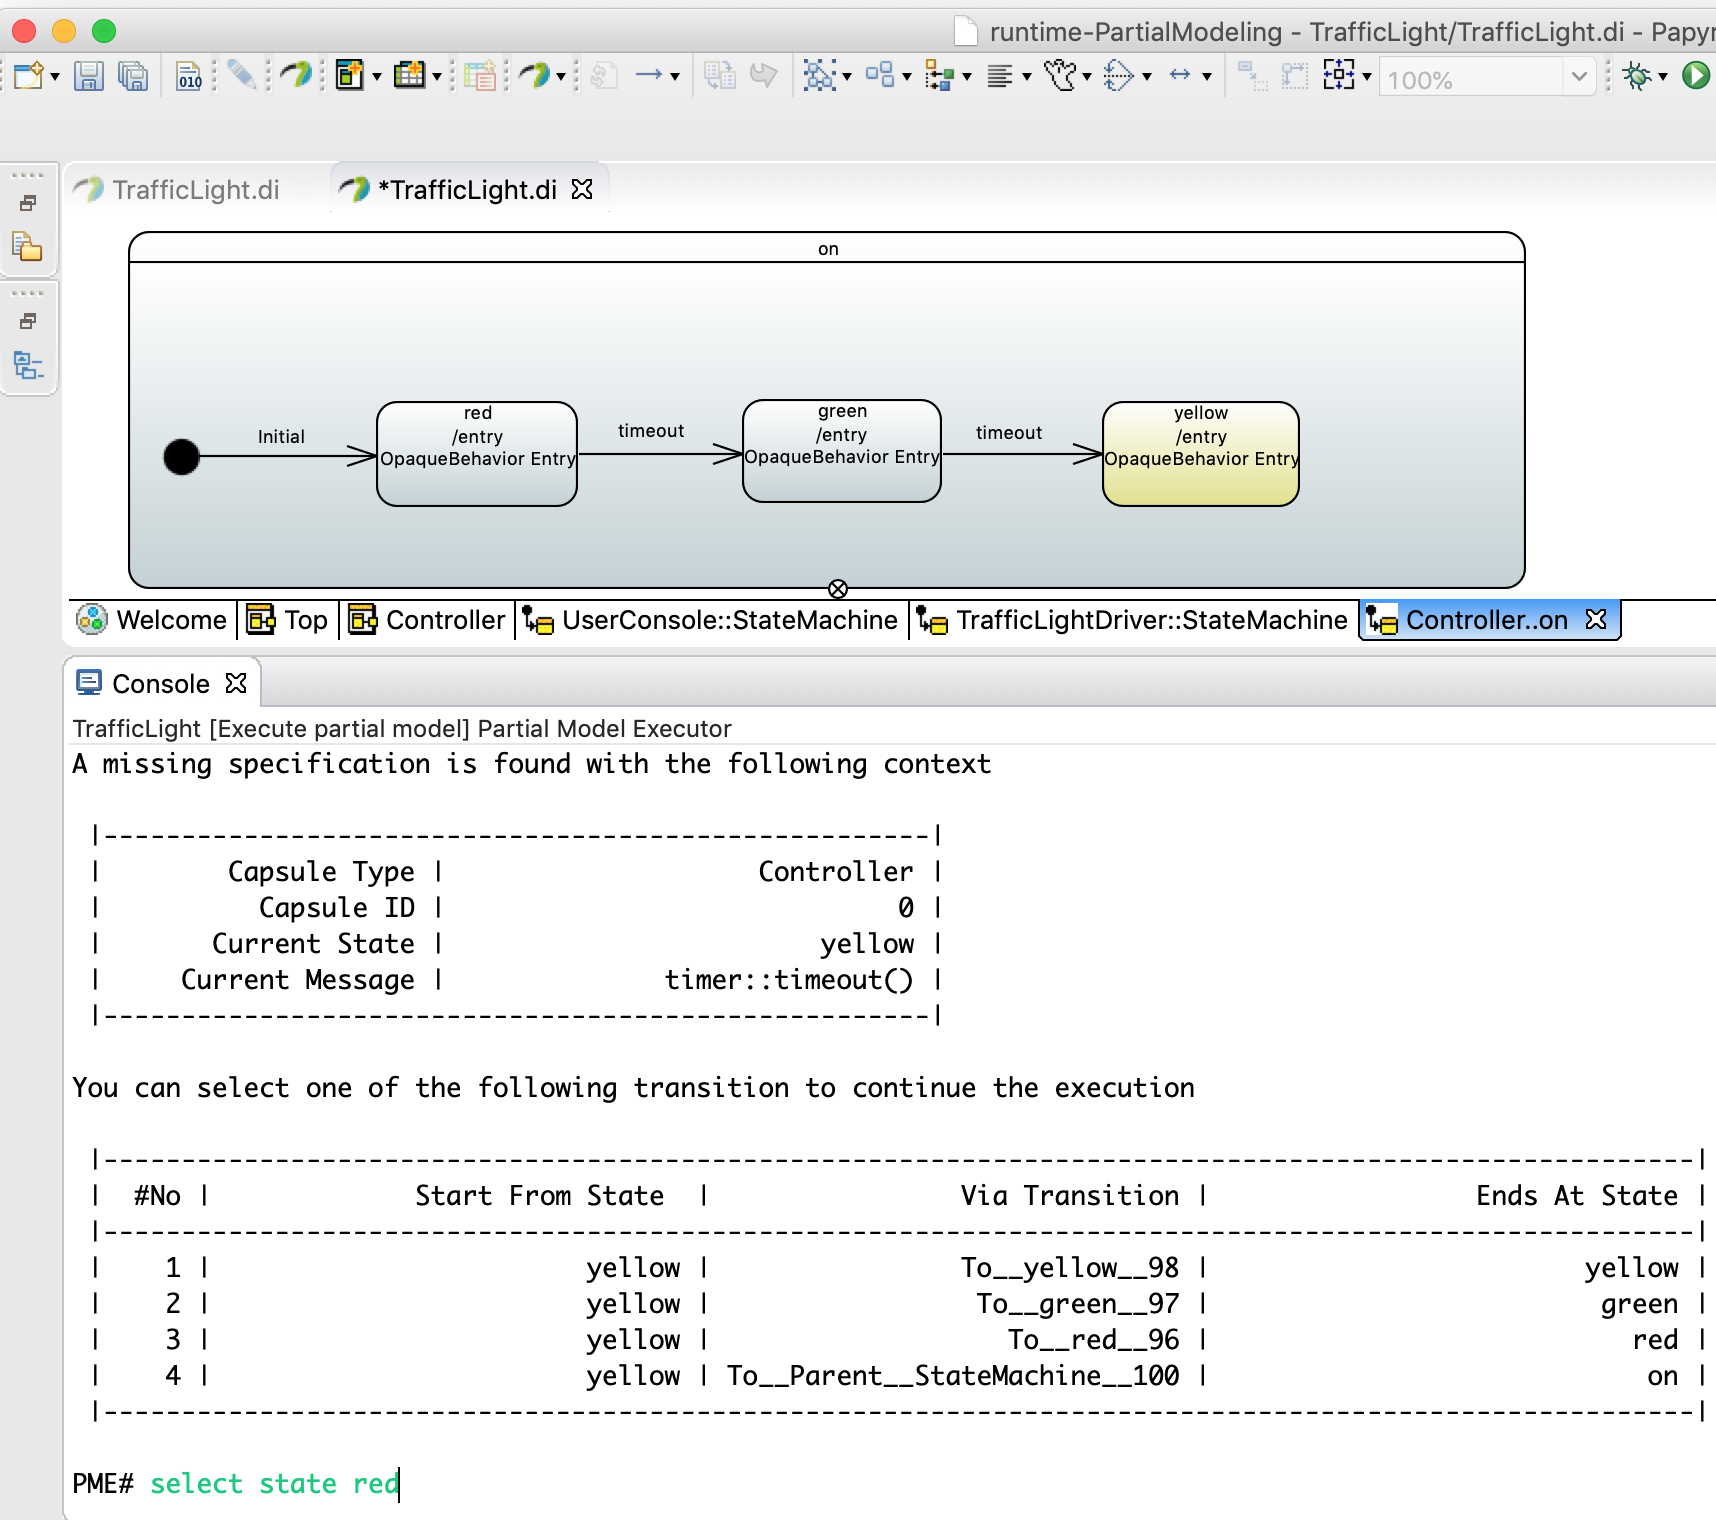Click the grayed-out pencil edit icon
This screenshot has width=1716, height=1520.
tap(241, 75)
